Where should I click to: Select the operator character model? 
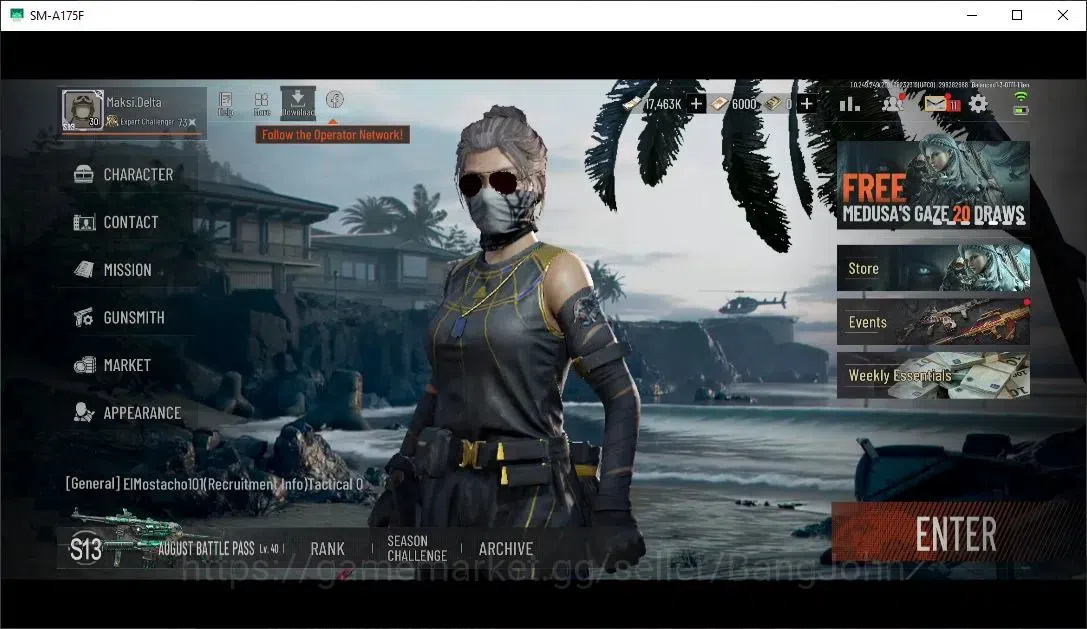510,340
